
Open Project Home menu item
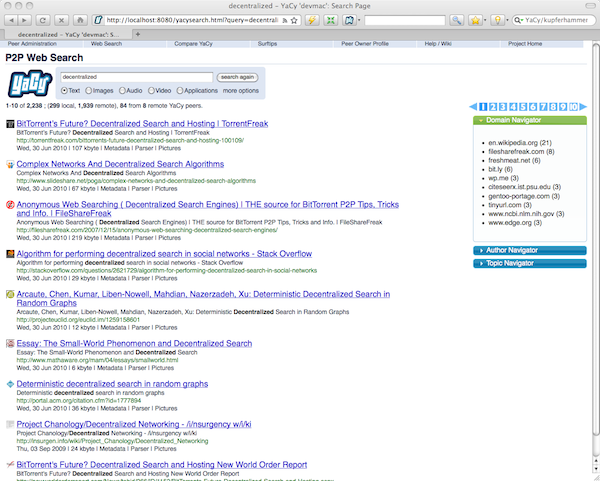click(525, 44)
